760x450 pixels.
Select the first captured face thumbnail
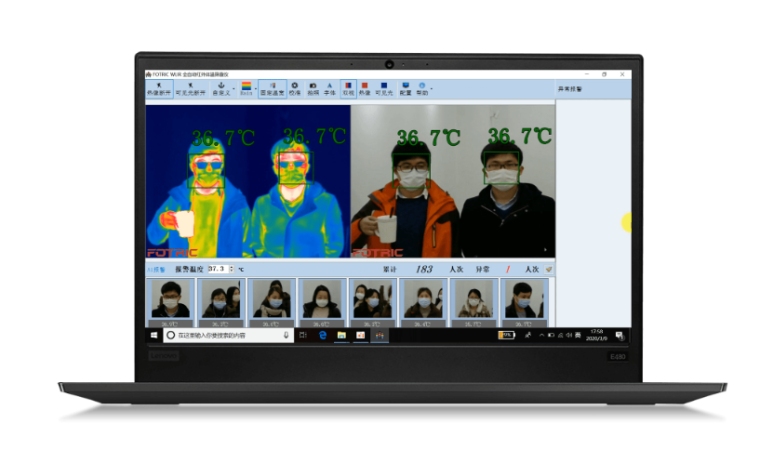coord(170,301)
